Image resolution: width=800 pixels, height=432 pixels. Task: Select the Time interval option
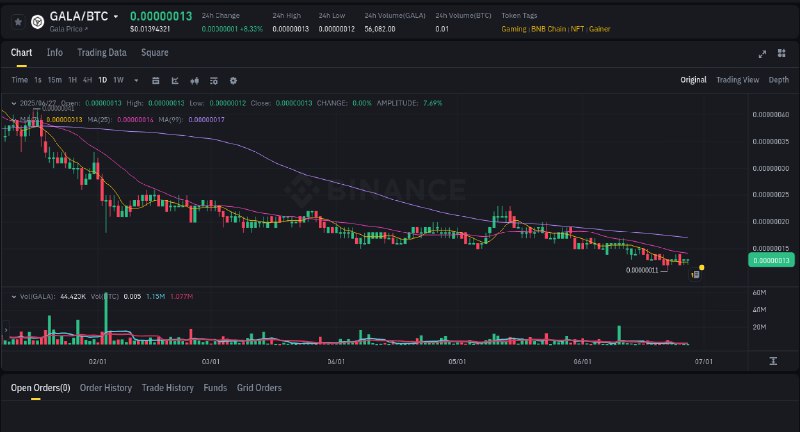pyautogui.click(x=19, y=80)
